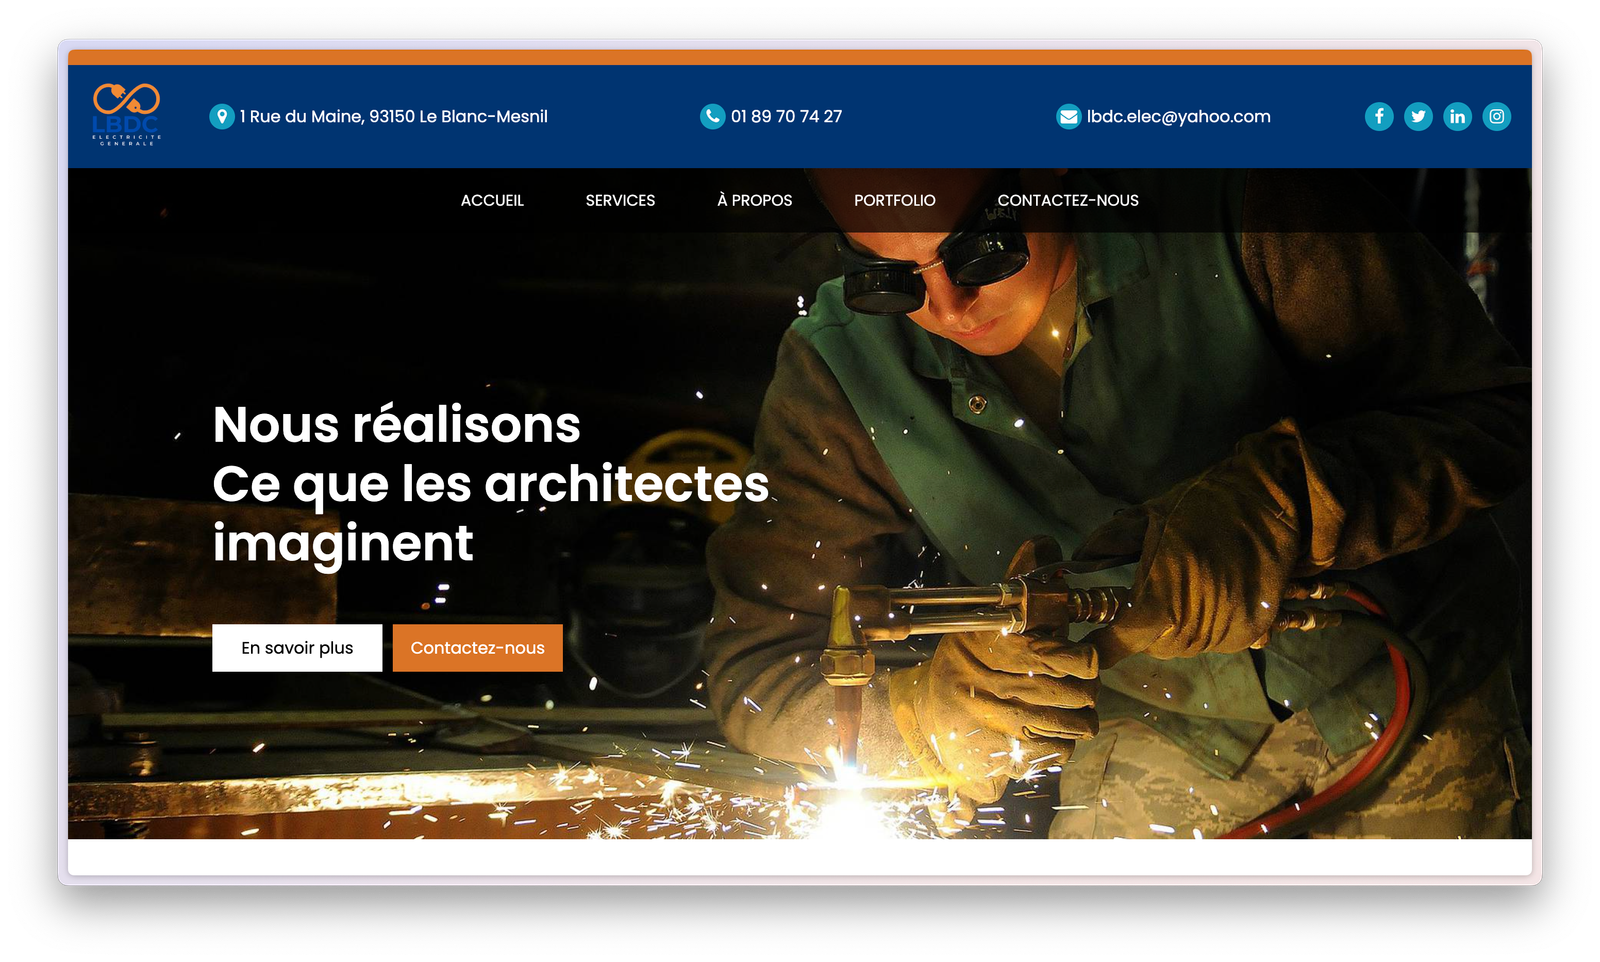Image resolution: width=1600 pixels, height=962 pixels.
Task: Navigate to the À propos page
Action: point(754,201)
